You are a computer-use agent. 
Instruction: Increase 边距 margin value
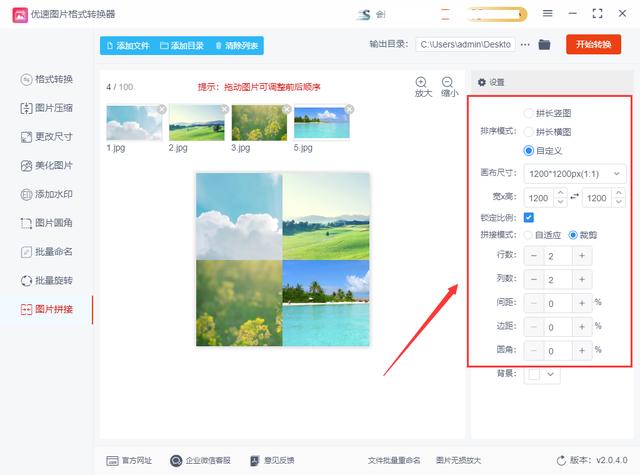click(x=582, y=327)
